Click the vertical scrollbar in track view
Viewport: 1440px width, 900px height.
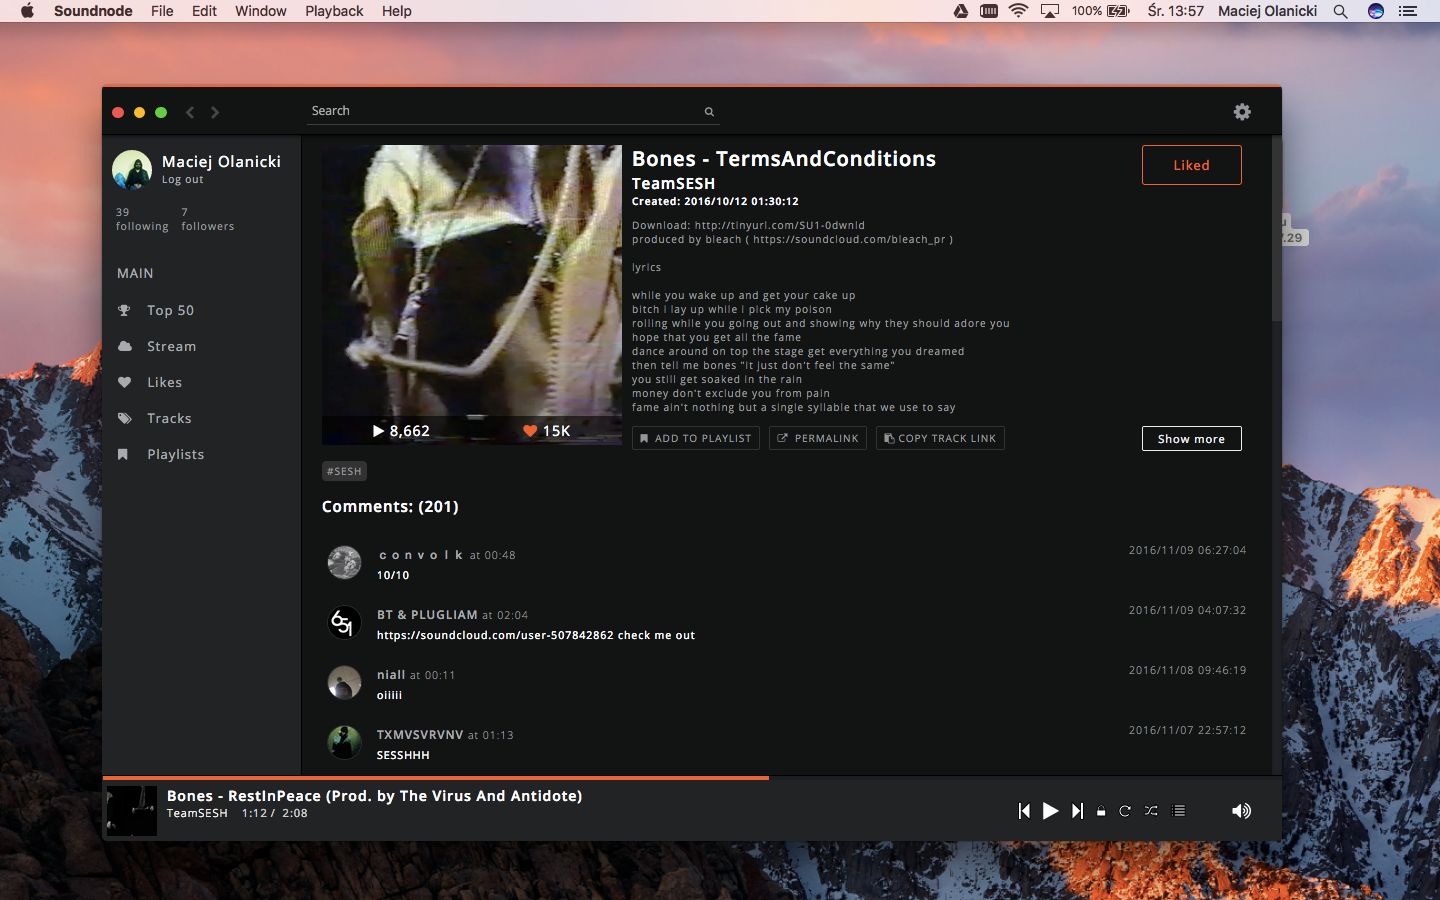coord(1276,230)
